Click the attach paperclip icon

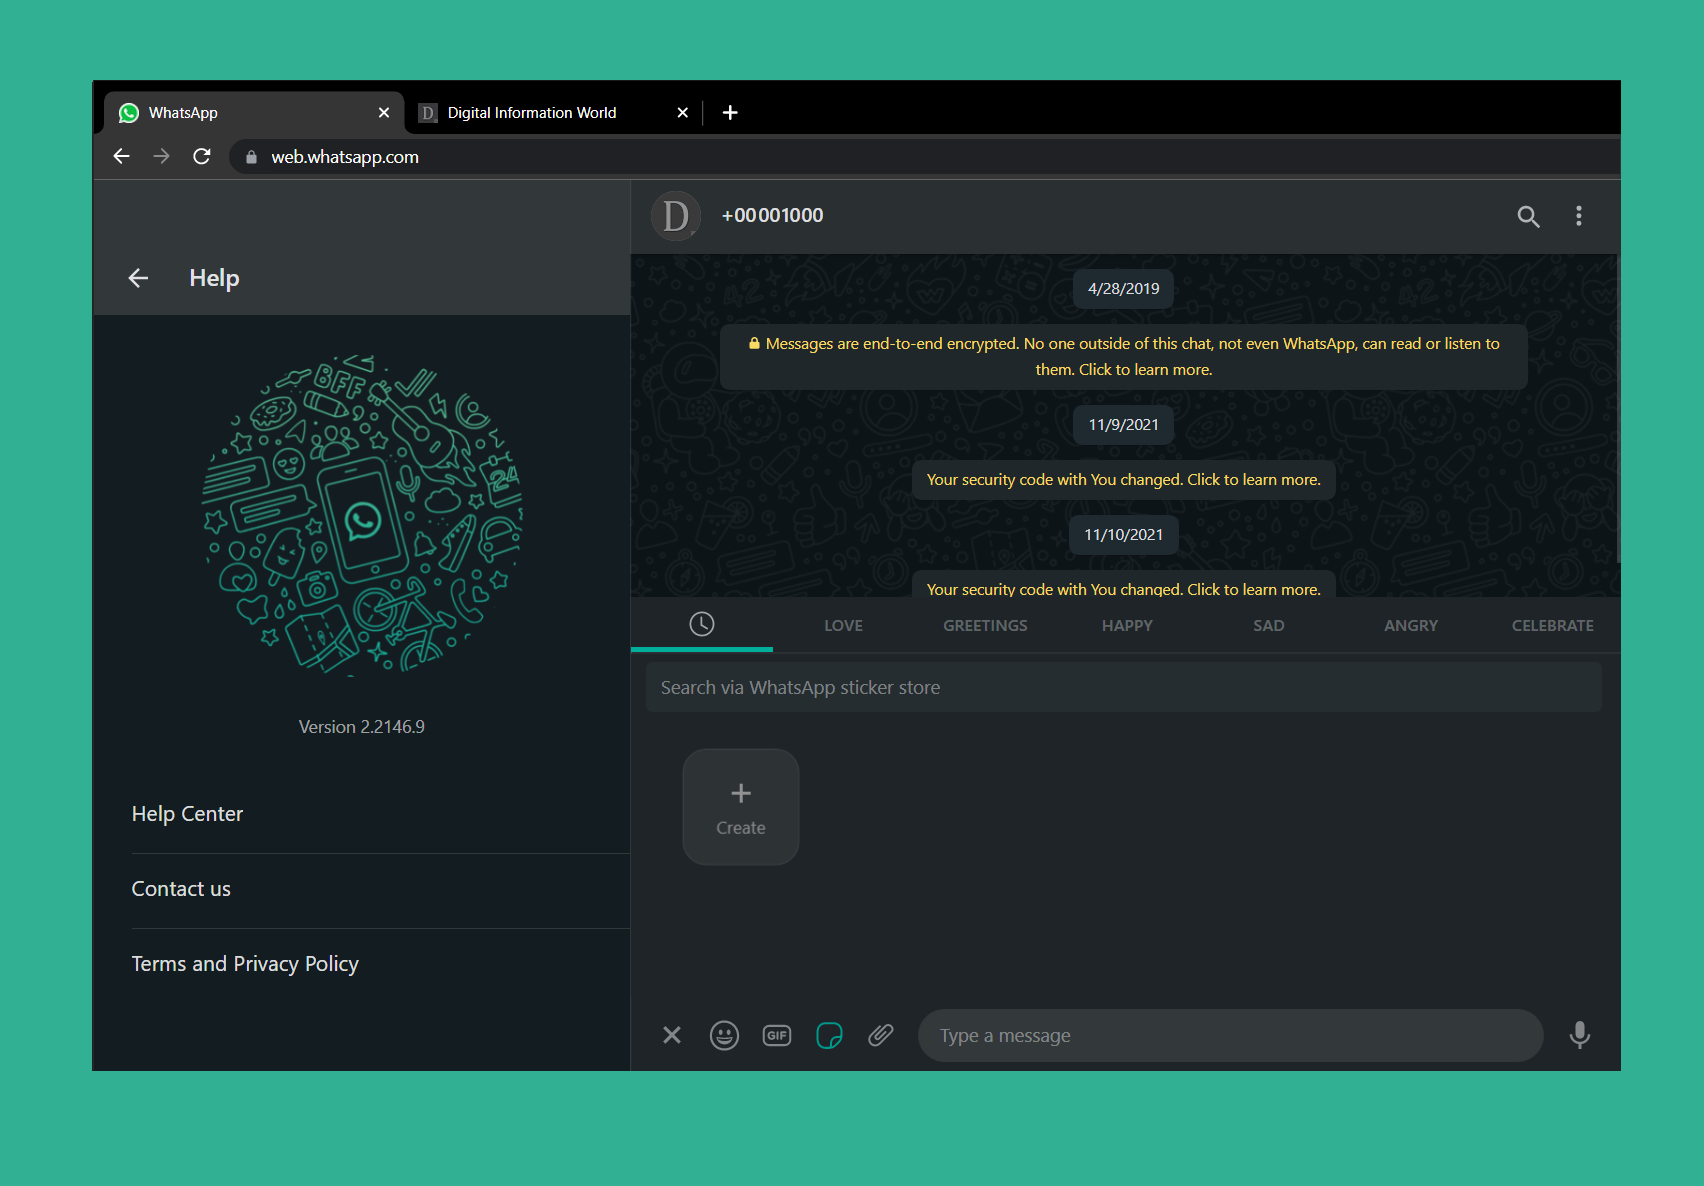(881, 1035)
